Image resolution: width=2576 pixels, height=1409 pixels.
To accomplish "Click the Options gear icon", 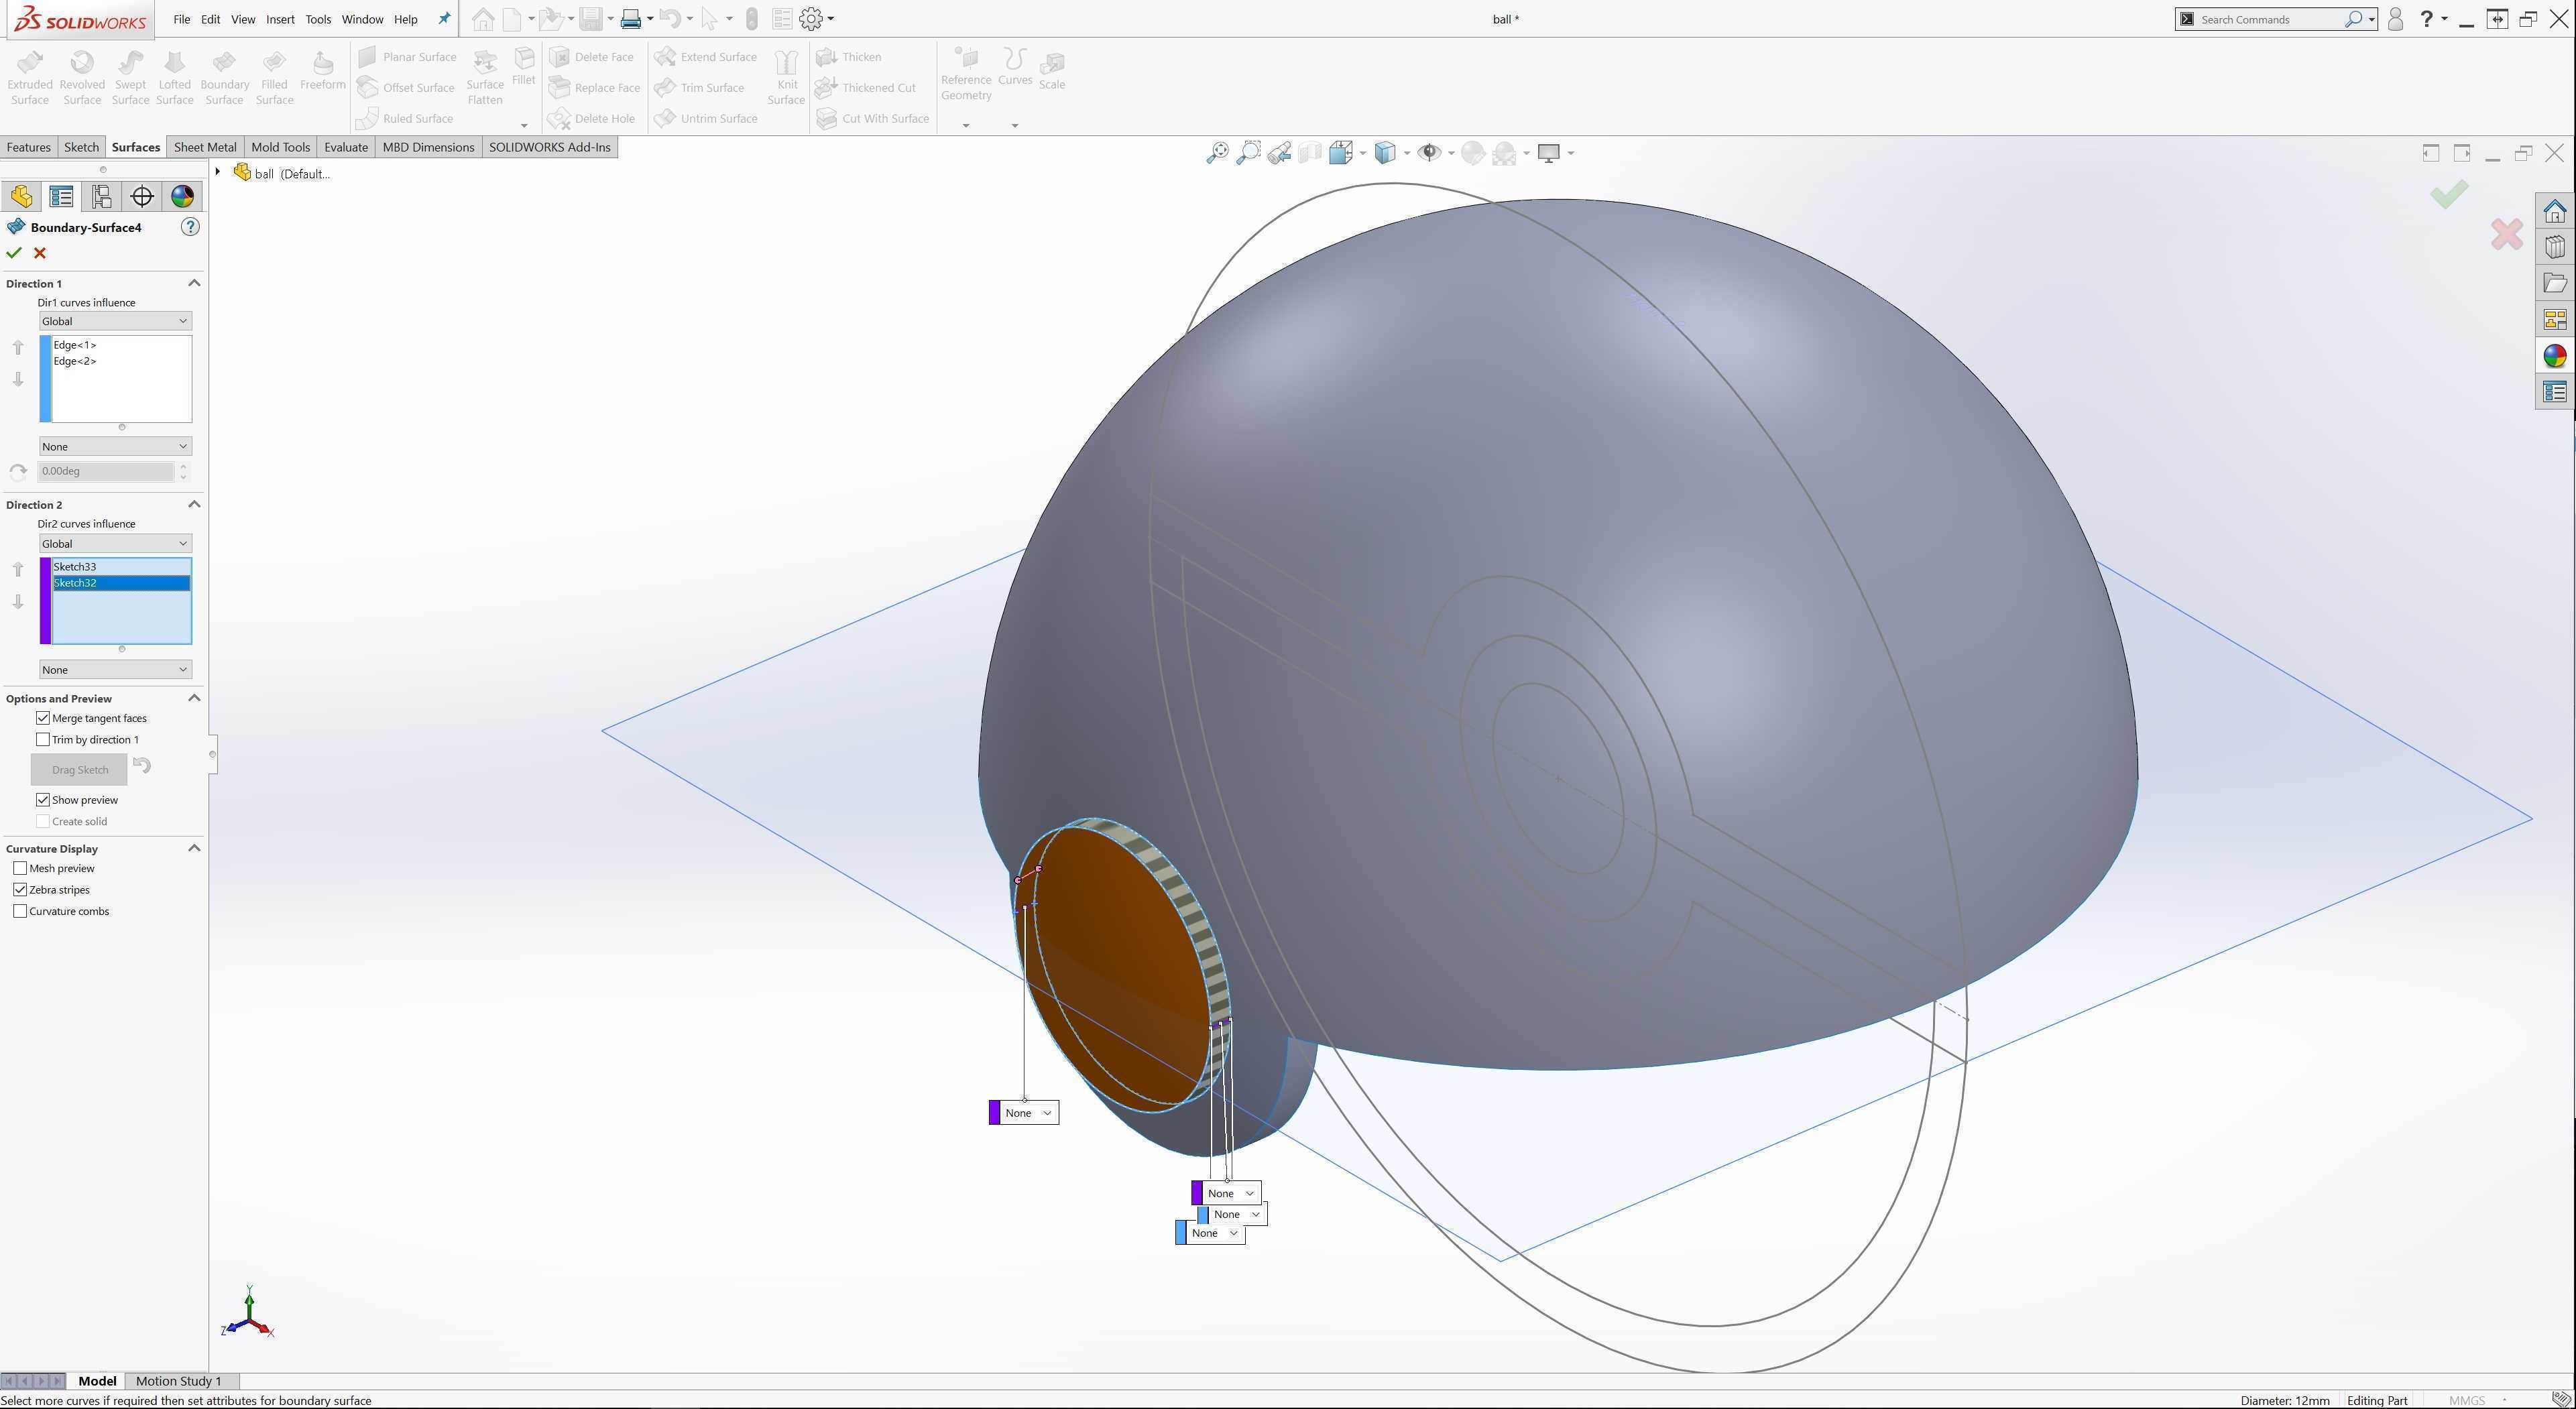I will 811,19.
